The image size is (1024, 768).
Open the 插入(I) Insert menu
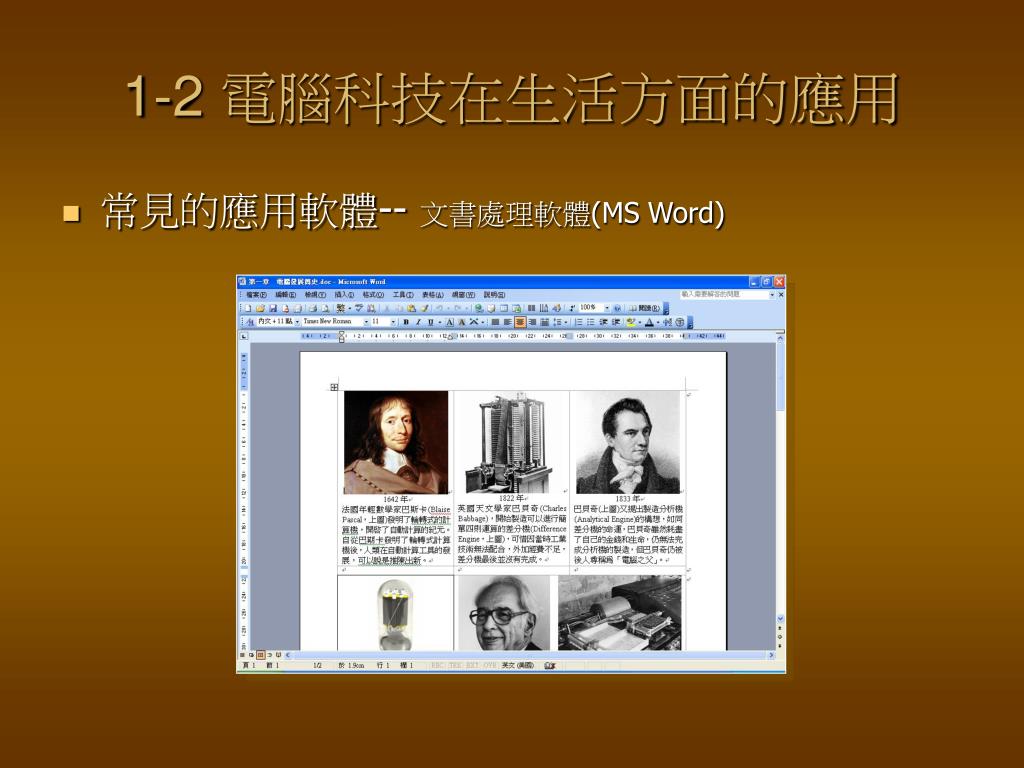(x=344, y=295)
